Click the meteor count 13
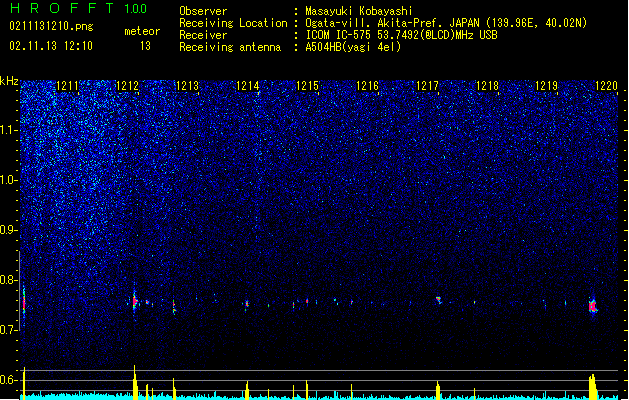The height and width of the screenshot is (400, 629). 145,46
